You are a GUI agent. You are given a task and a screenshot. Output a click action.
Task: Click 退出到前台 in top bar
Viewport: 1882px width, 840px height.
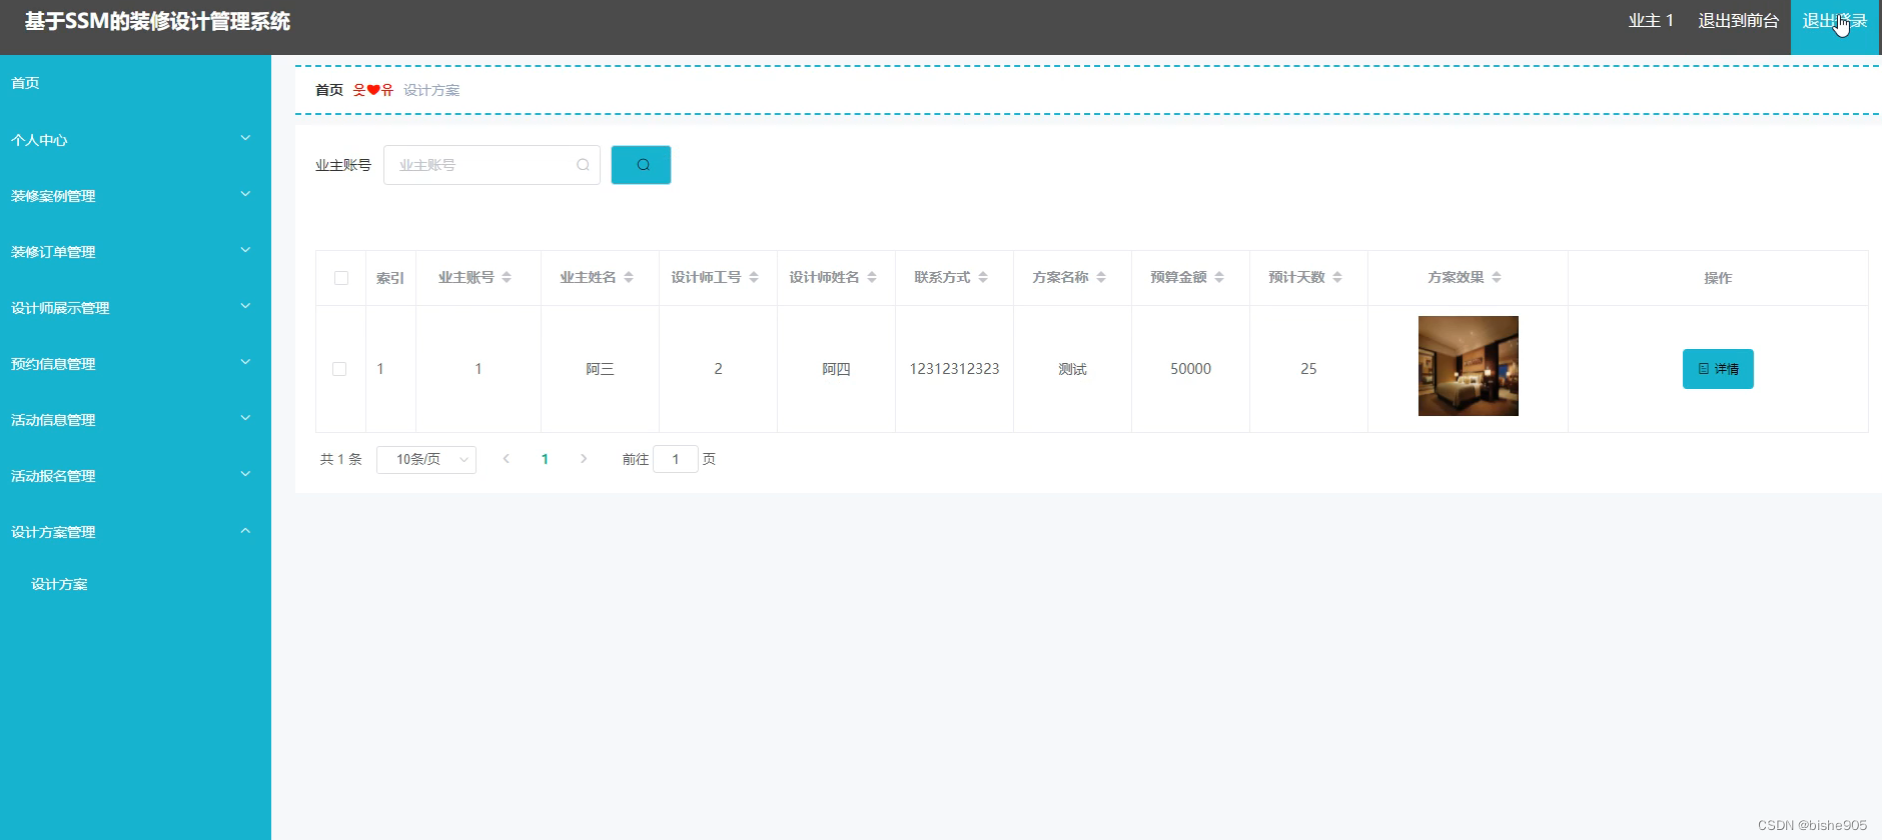coord(1738,21)
